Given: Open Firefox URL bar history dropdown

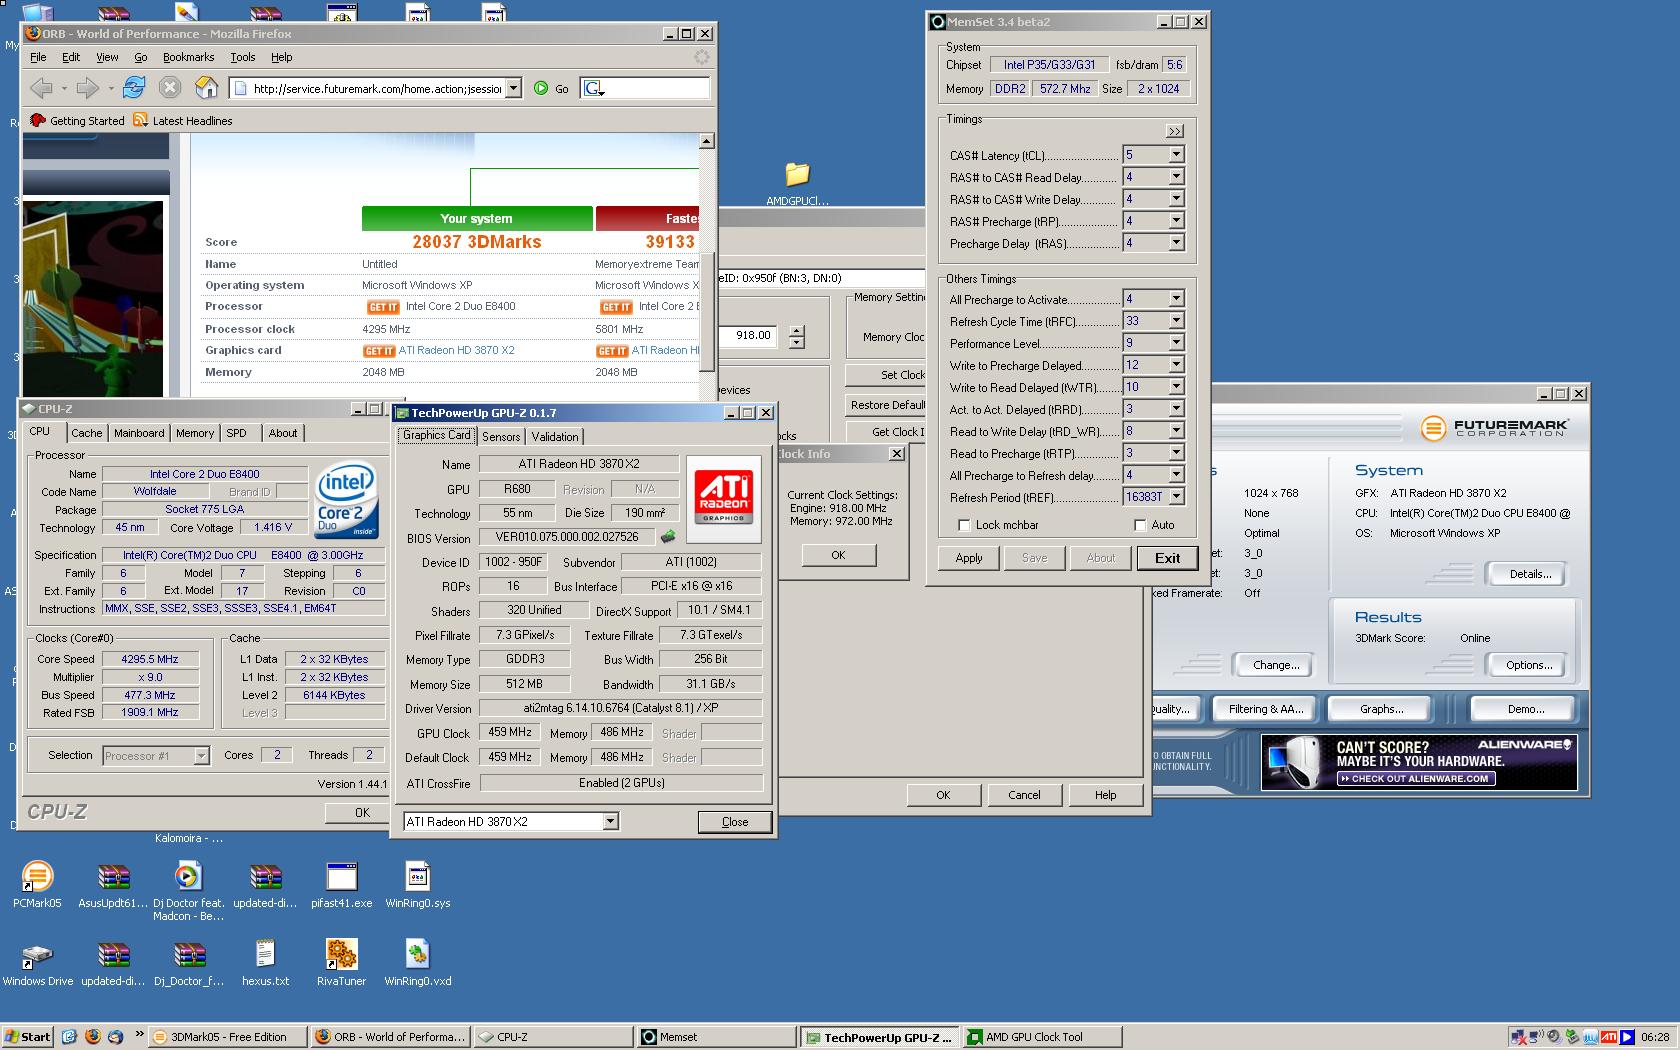Looking at the screenshot, I should [x=513, y=88].
